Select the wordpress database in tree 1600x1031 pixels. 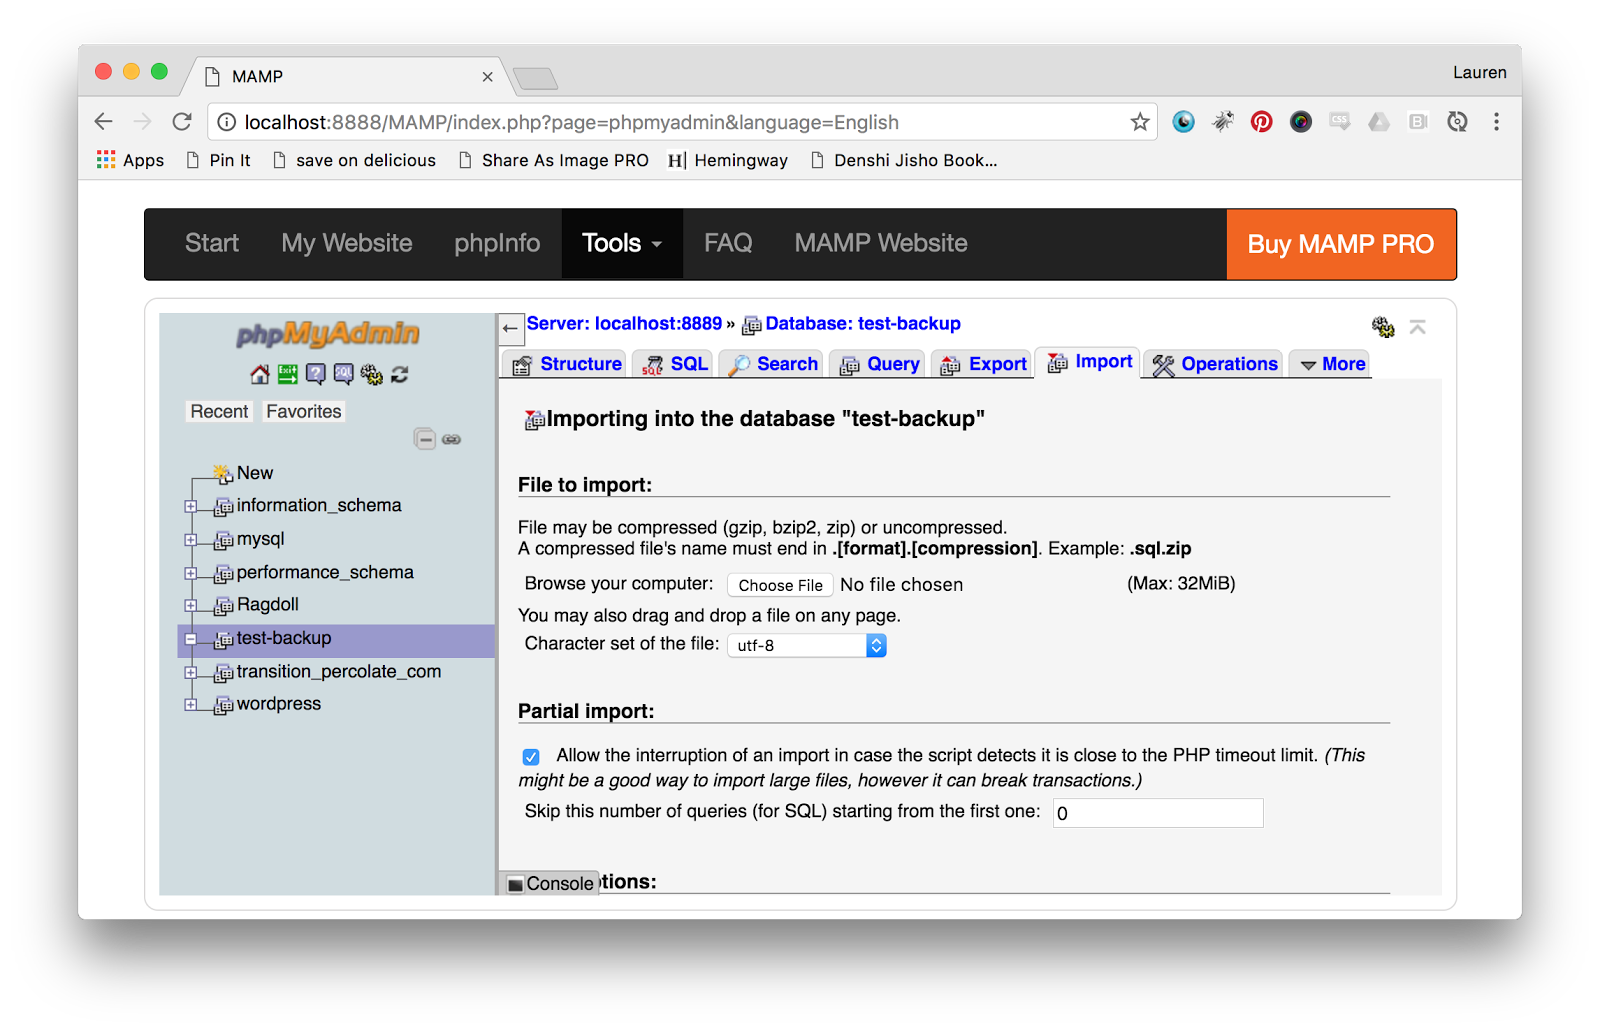pyautogui.click(x=279, y=704)
